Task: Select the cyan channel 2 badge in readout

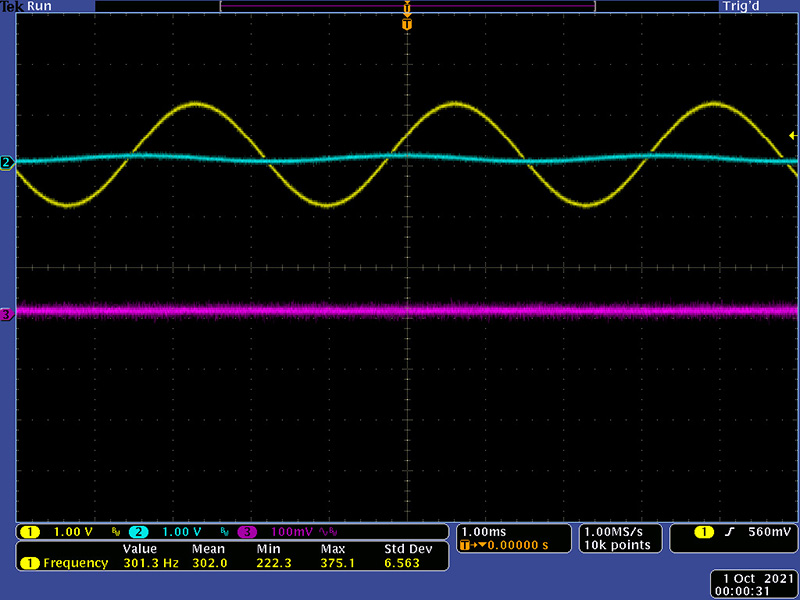Action: [x=139, y=531]
